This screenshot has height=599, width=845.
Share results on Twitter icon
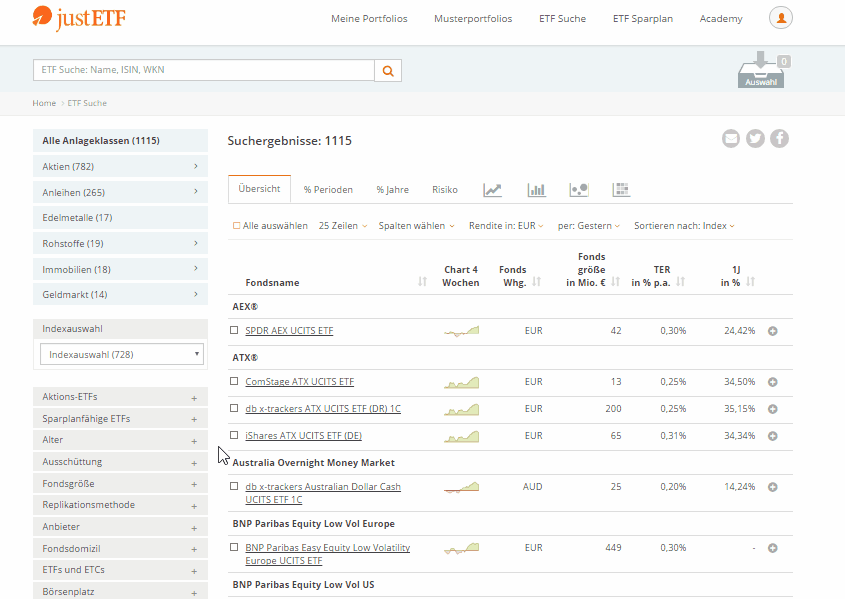(755, 139)
